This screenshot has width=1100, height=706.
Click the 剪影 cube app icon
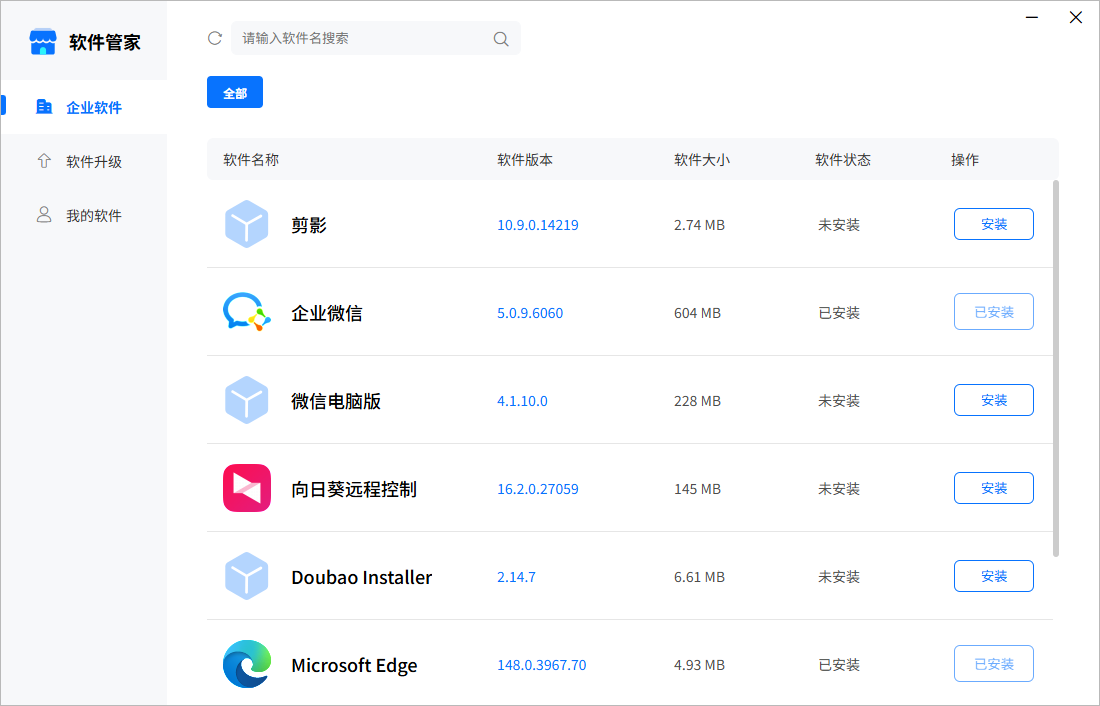pos(246,225)
